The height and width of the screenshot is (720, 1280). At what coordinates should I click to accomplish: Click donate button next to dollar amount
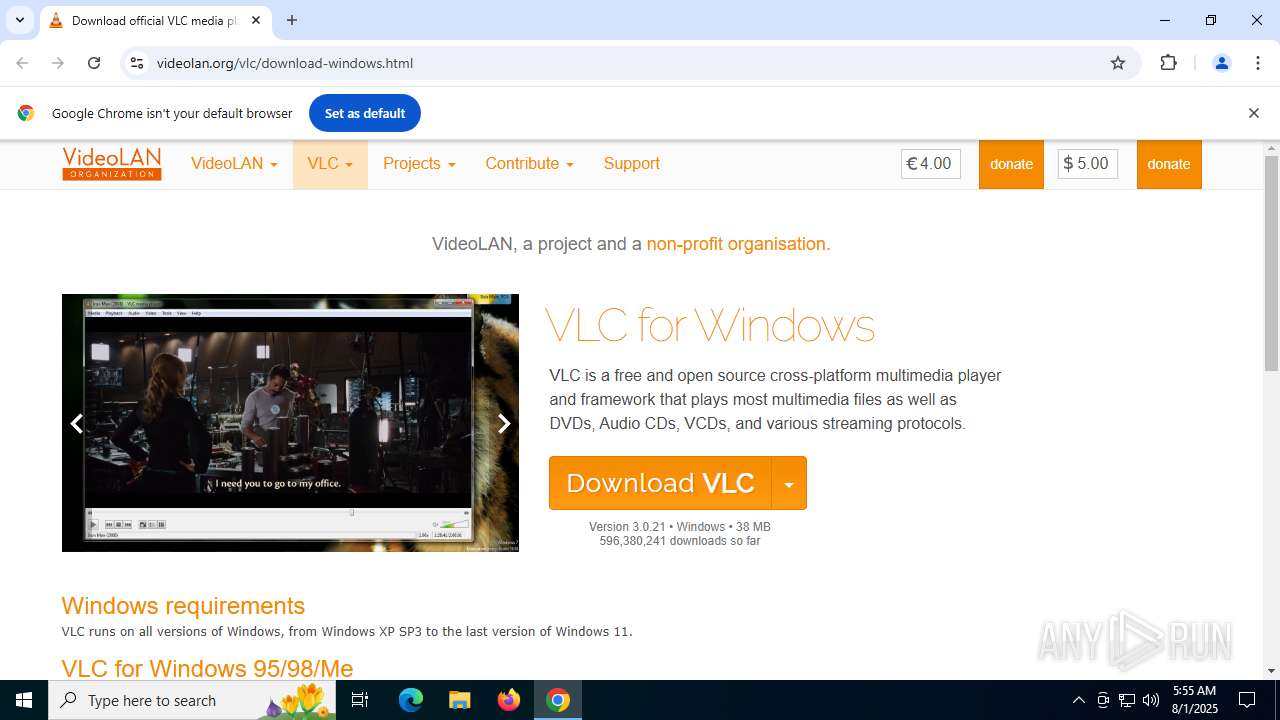coord(1169,164)
